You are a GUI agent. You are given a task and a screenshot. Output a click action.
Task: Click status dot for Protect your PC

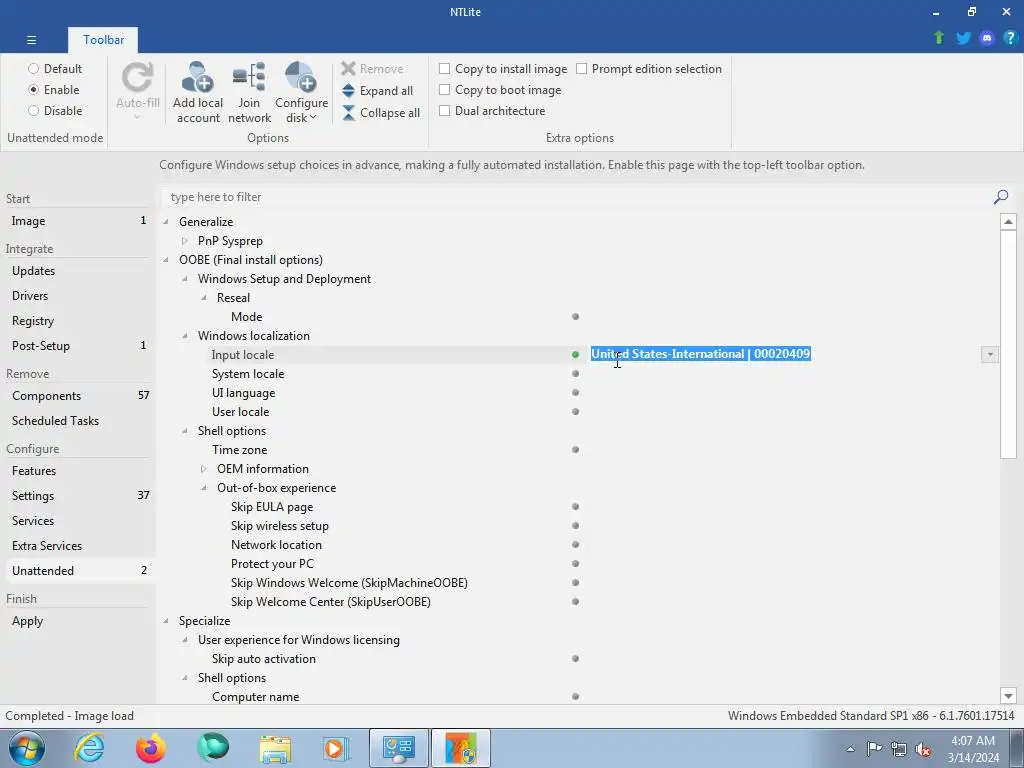(575, 563)
